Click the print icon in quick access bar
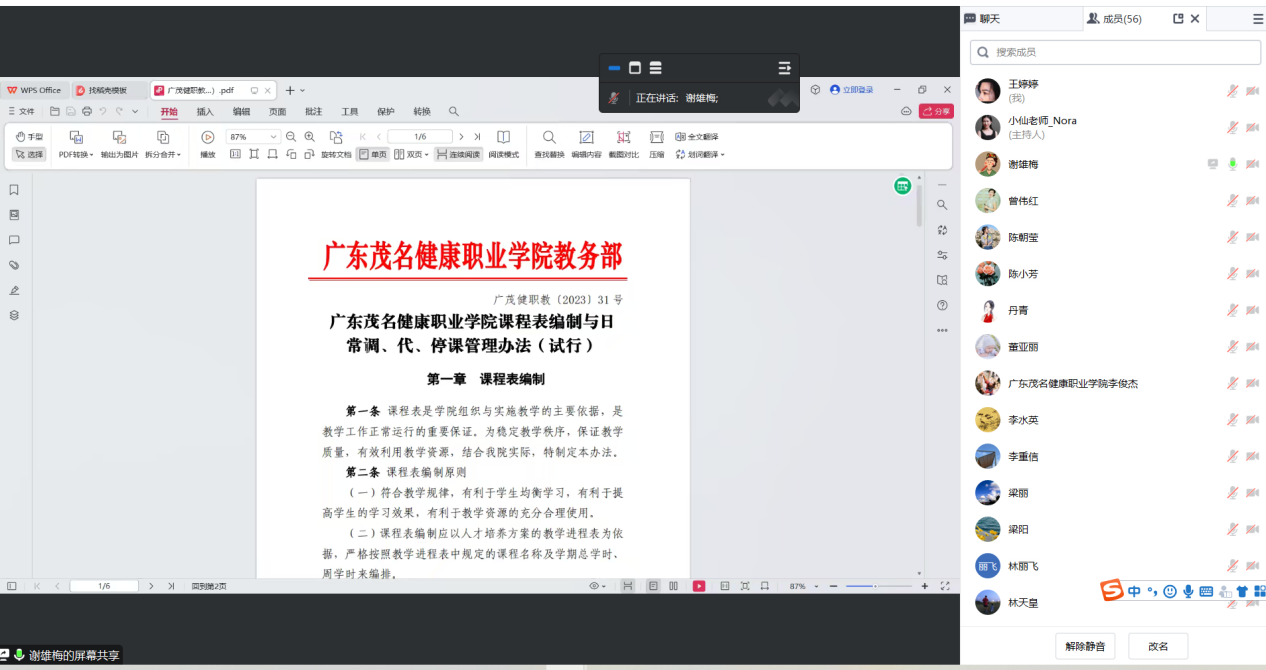Image resolution: width=1266 pixels, height=670 pixels. tap(87, 111)
